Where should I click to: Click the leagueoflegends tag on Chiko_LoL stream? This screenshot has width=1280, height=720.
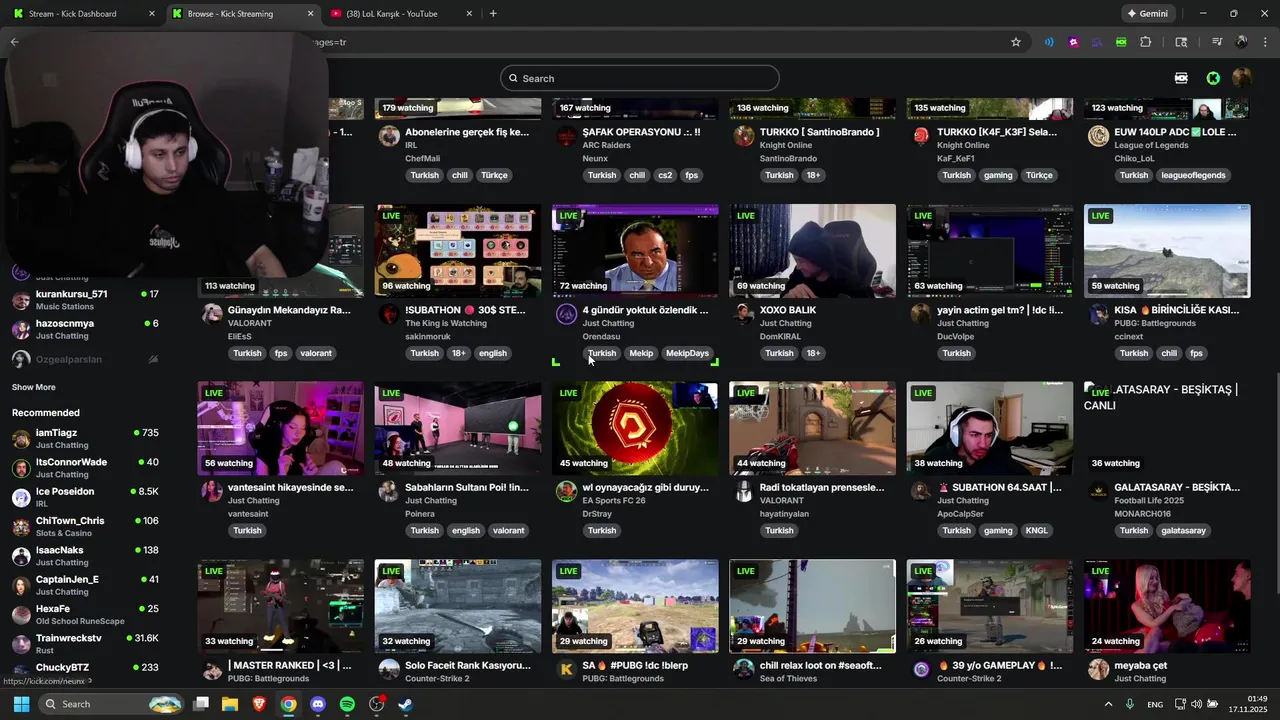1193,175
